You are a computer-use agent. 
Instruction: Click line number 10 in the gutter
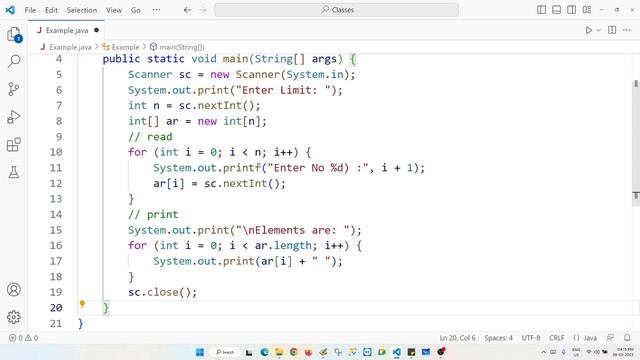click(56, 152)
